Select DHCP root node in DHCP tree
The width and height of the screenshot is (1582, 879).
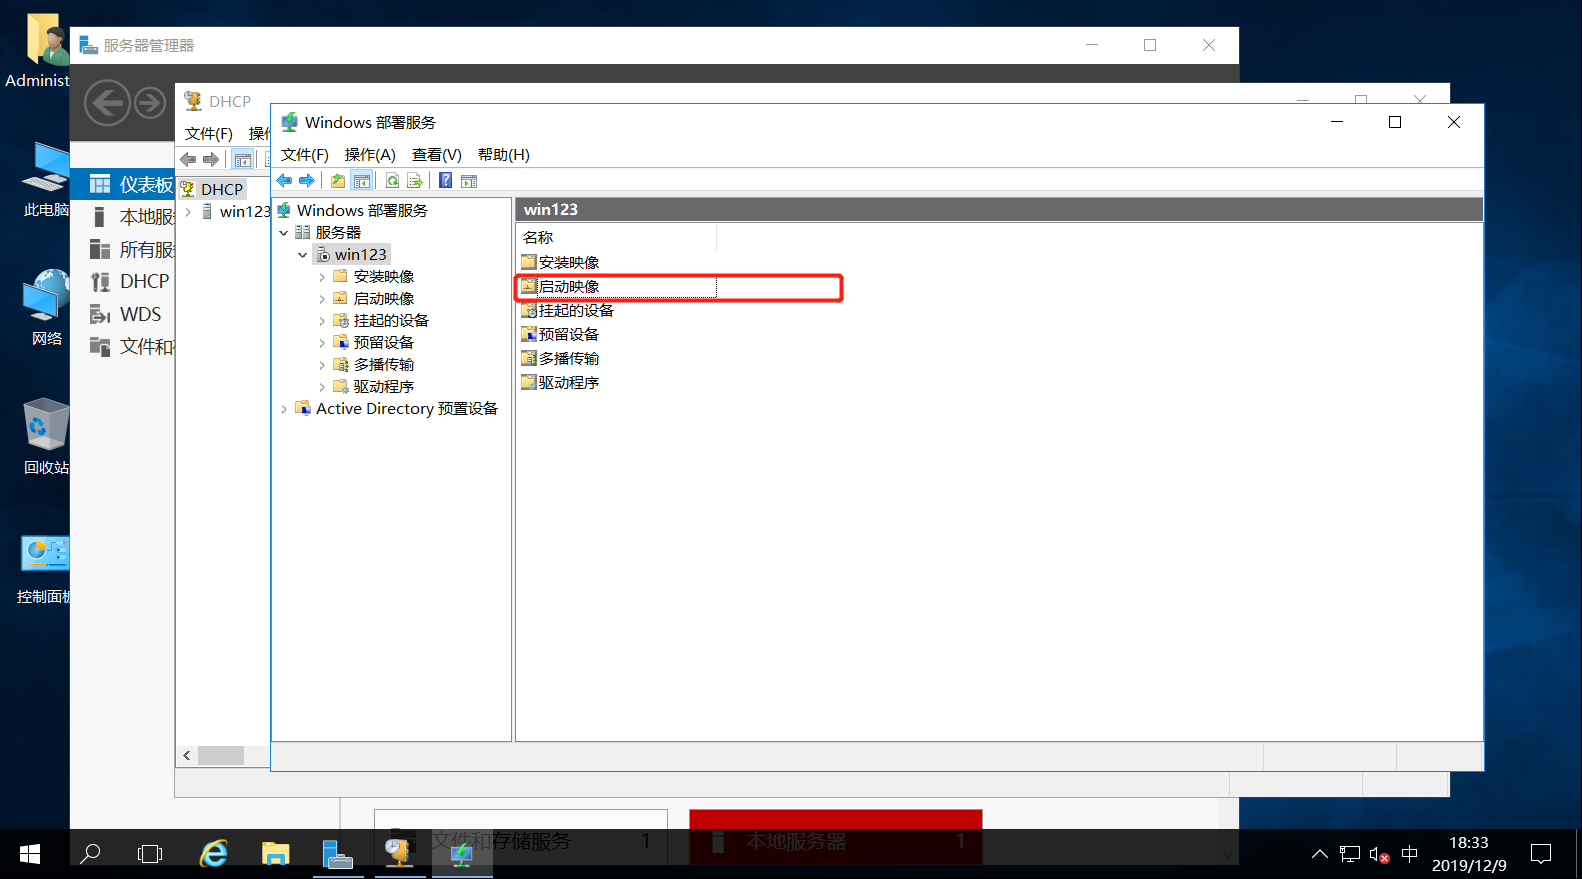click(221, 190)
